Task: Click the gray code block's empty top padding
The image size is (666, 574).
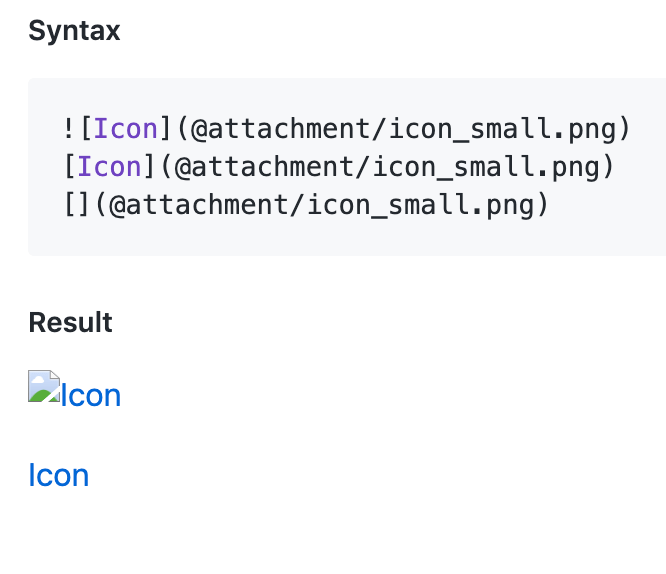Action: coord(340,93)
